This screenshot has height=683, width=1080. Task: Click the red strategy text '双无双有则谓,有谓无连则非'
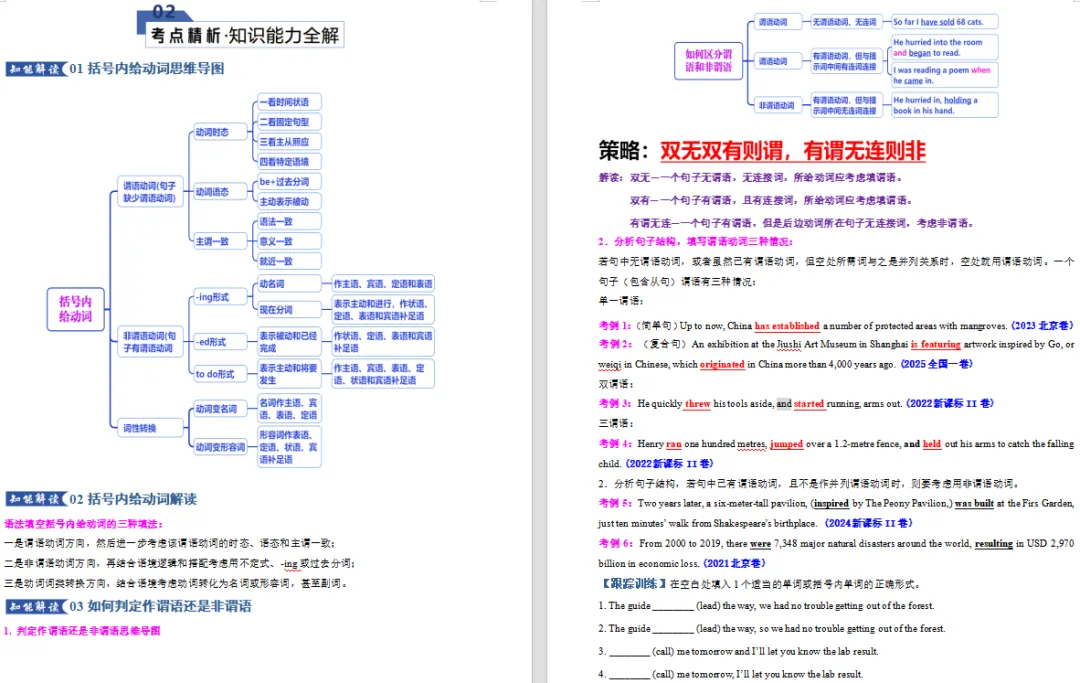point(793,151)
